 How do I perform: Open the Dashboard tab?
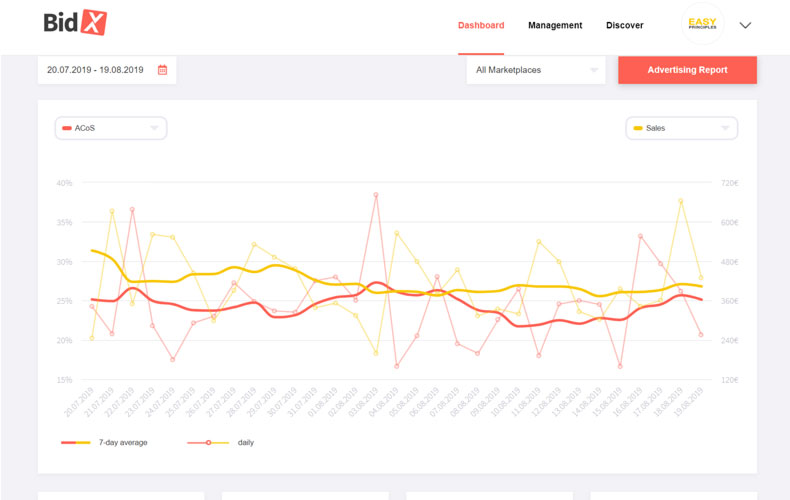point(481,25)
